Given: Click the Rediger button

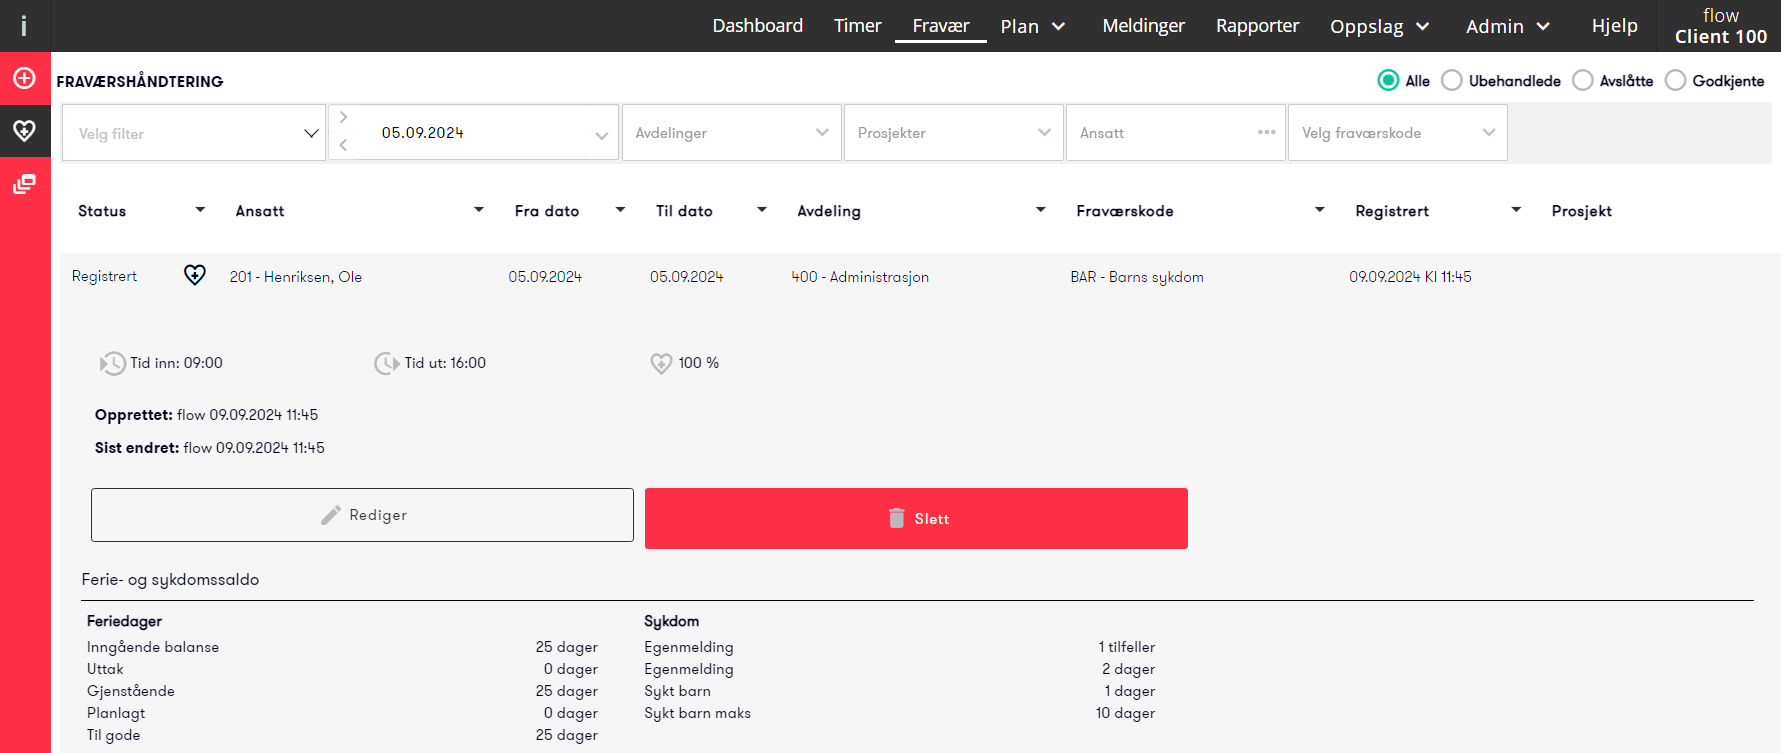Looking at the screenshot, I should point(362,515).
